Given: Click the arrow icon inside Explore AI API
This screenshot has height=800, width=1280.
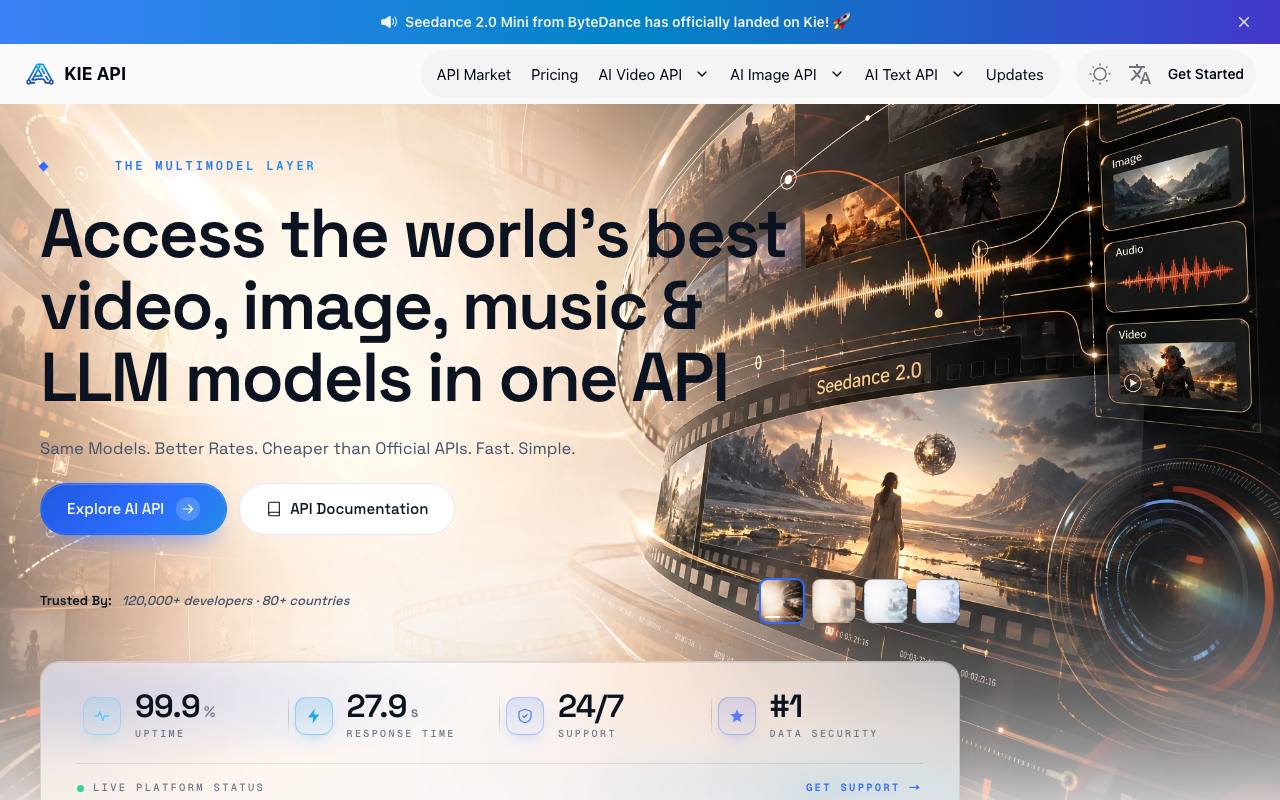Looking at the screenshot, I should (x=188, y=509).
